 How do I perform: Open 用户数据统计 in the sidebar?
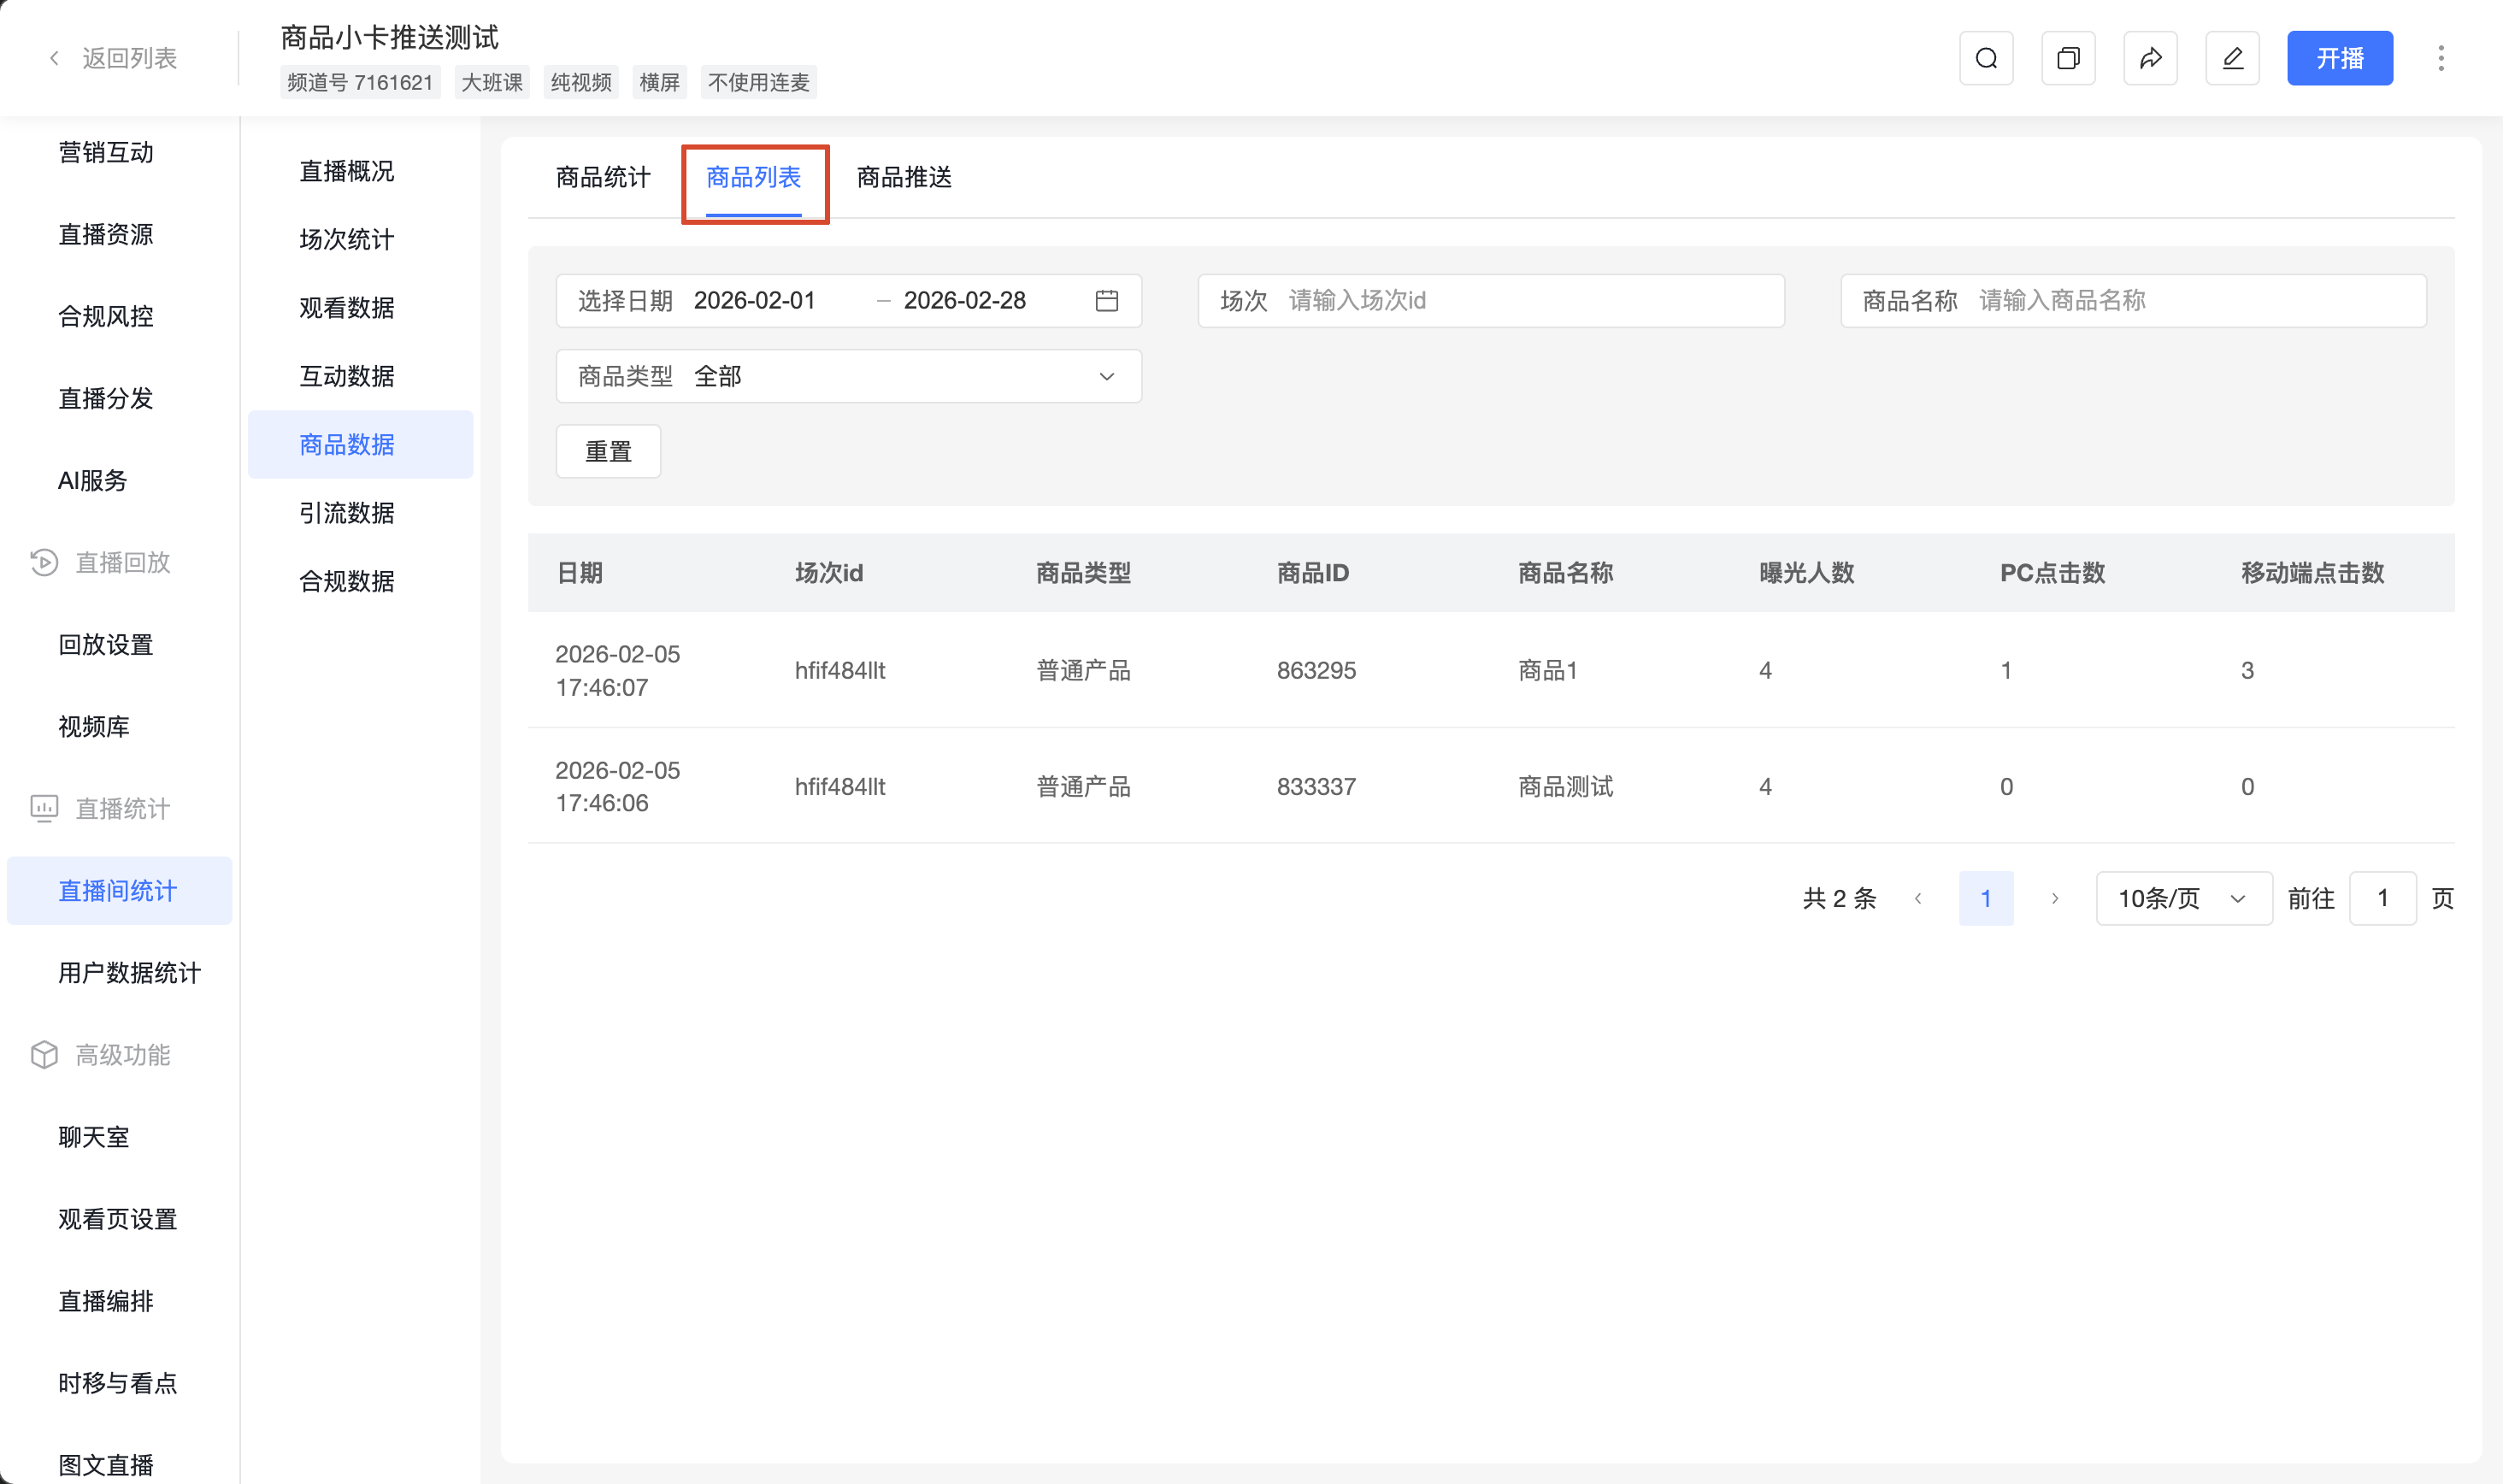tap(119, 972)
